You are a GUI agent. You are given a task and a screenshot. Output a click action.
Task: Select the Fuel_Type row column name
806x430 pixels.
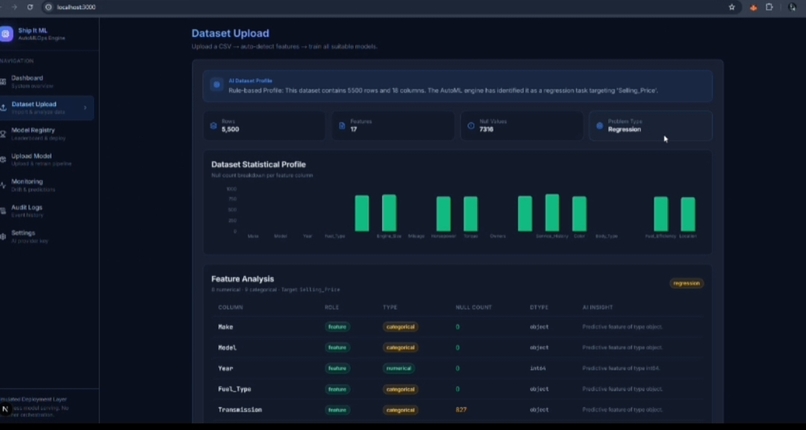click(x=234, y=389)
